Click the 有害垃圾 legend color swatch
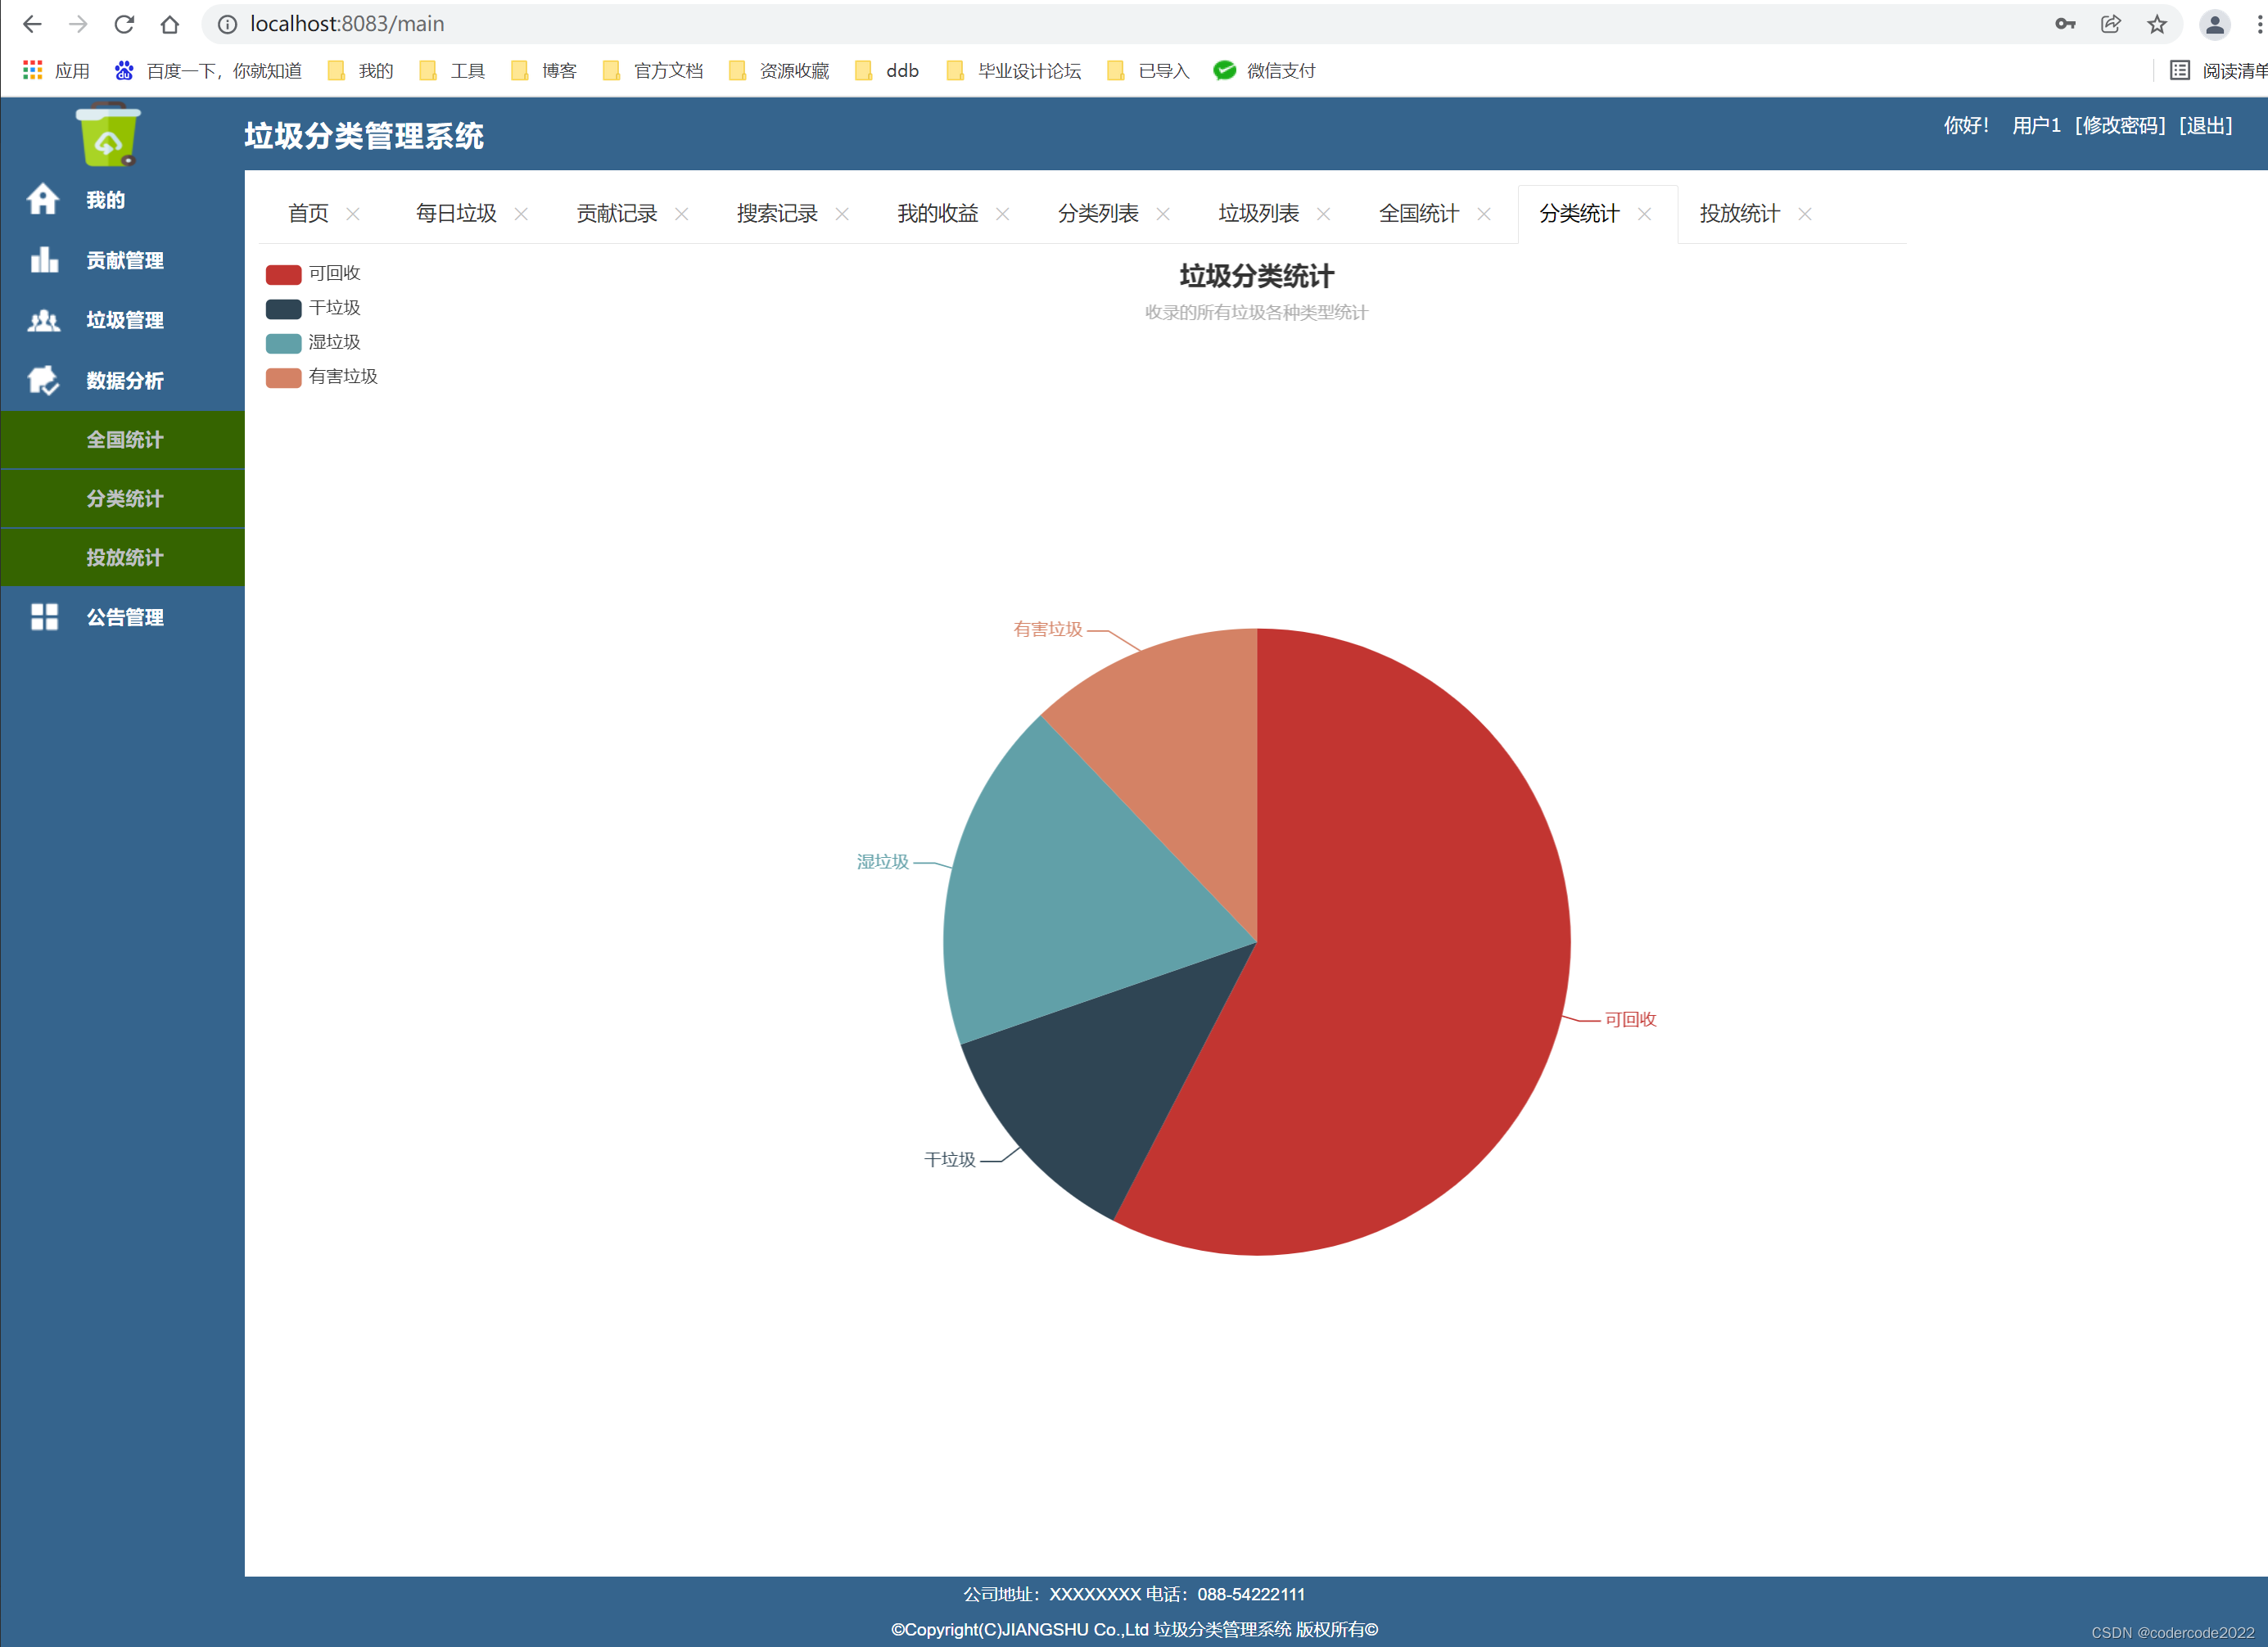The image size is (2268, 1647). [x=283, y=377]
